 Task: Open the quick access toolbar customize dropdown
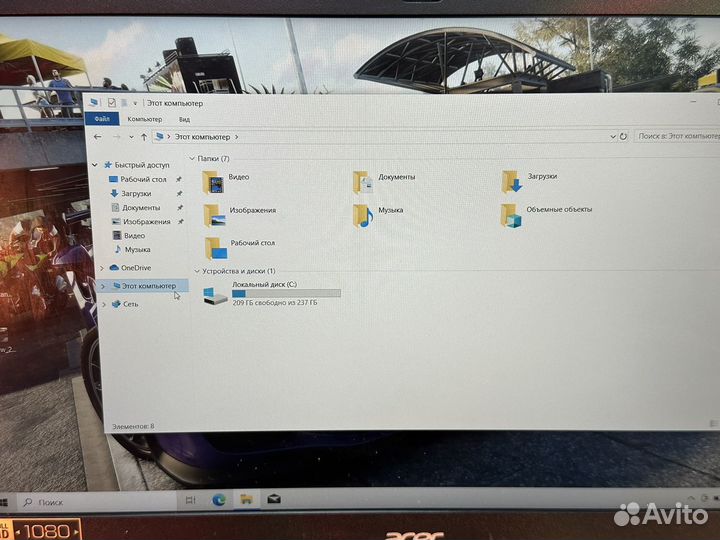(135, 103)
